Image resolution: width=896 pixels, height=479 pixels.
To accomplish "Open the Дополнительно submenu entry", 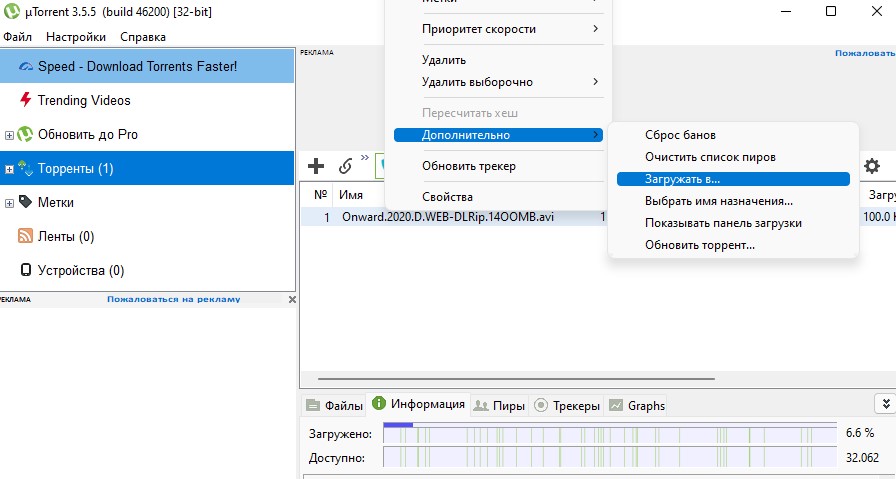I will tap(498, 135).
